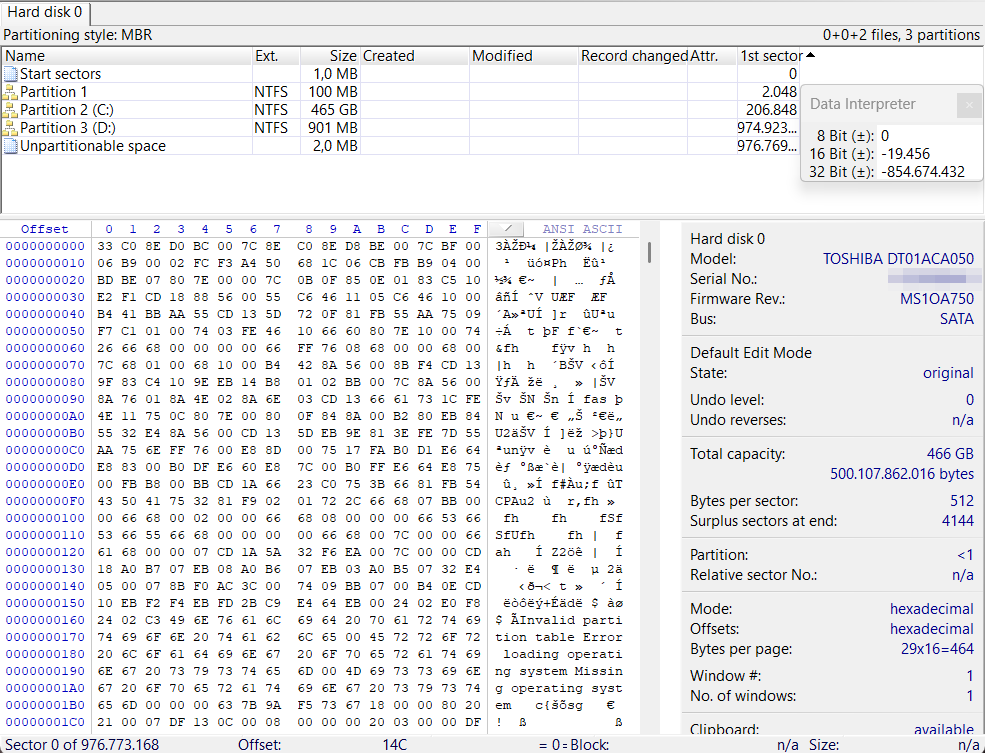985x753 pixels.
Task: Click the pencil icon above text column
Action: pos(506,229)
